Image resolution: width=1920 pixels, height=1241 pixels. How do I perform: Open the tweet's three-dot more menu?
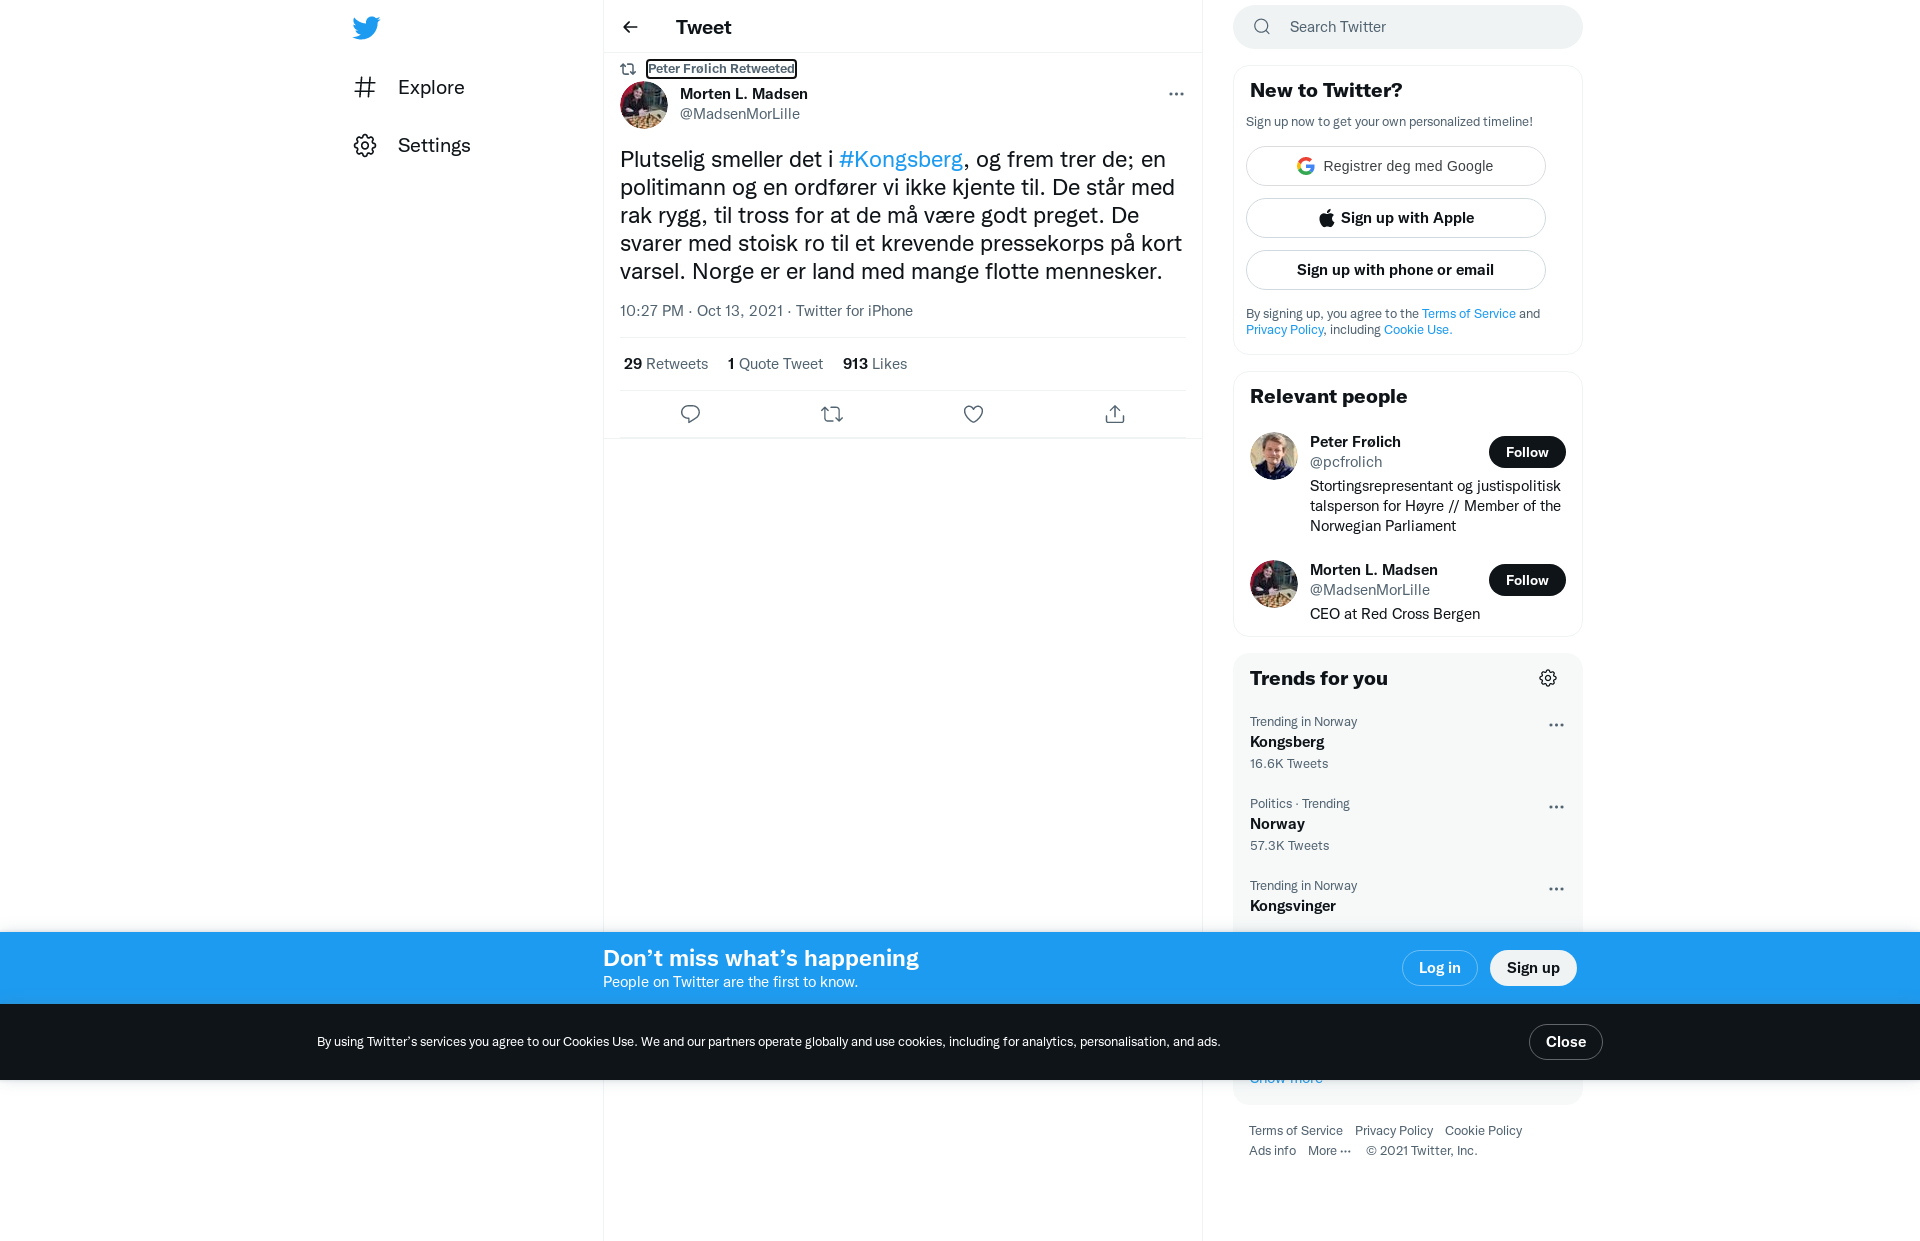1176,94
